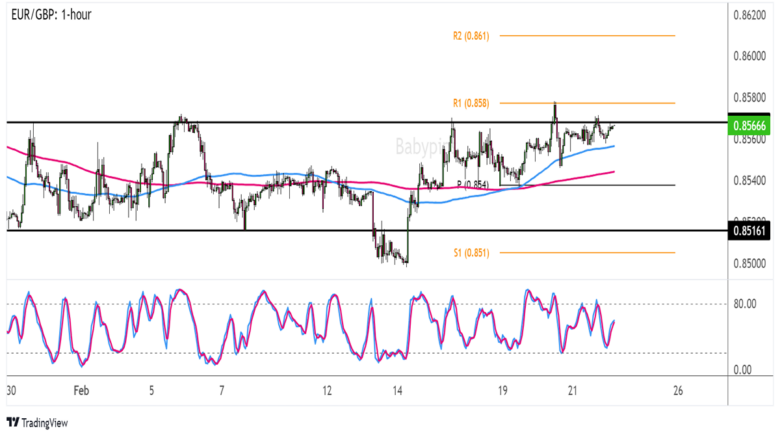Click the 0.00 stochastic level label

(742, 370)
